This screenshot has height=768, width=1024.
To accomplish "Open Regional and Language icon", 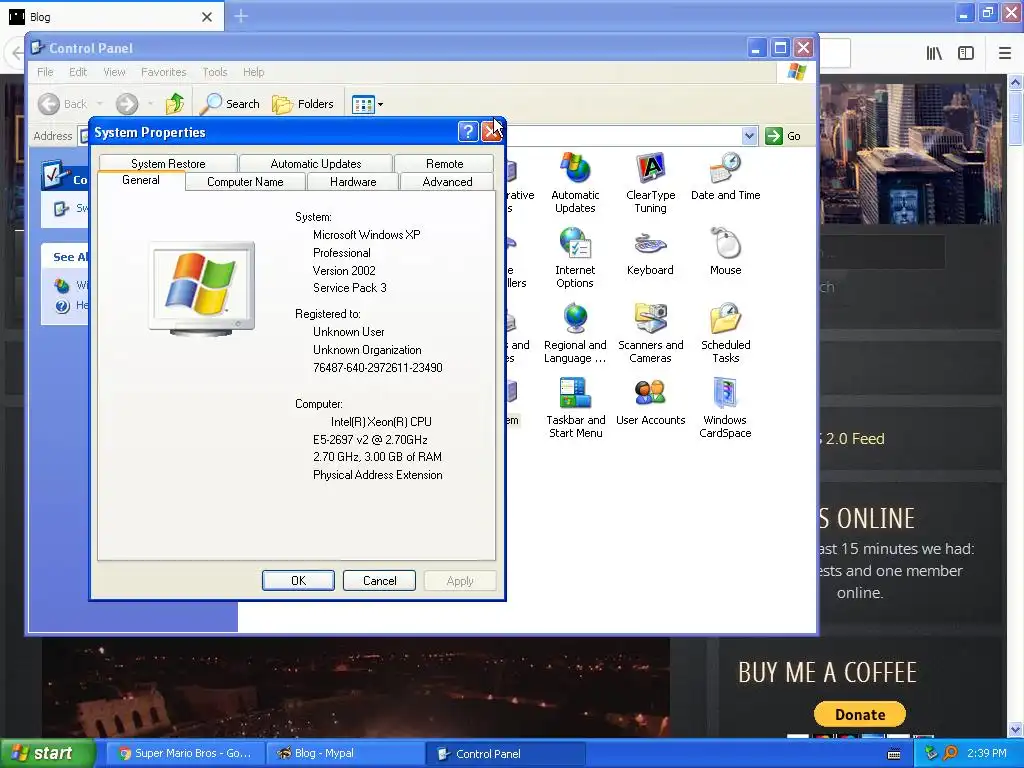I will click(x=575, y=333).
